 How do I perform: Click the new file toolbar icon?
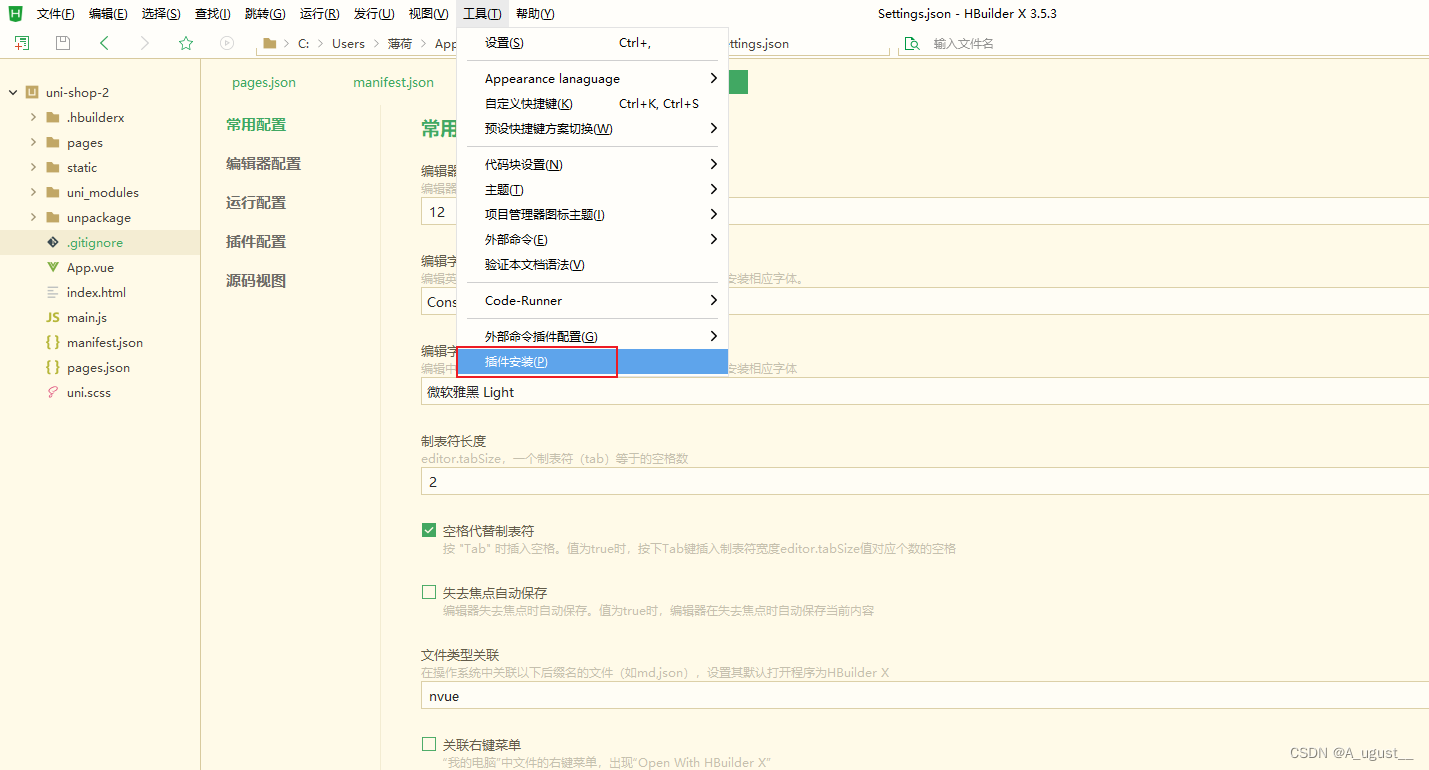(x=22, y=43)
